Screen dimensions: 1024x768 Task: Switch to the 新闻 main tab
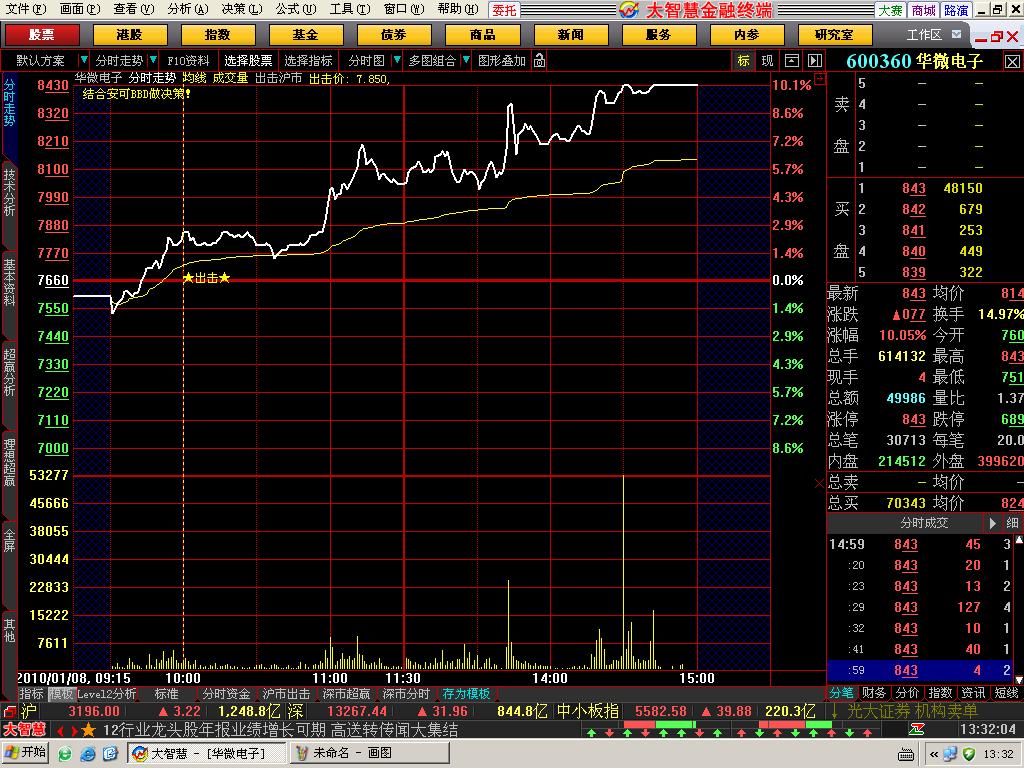[x=571, y=35]
